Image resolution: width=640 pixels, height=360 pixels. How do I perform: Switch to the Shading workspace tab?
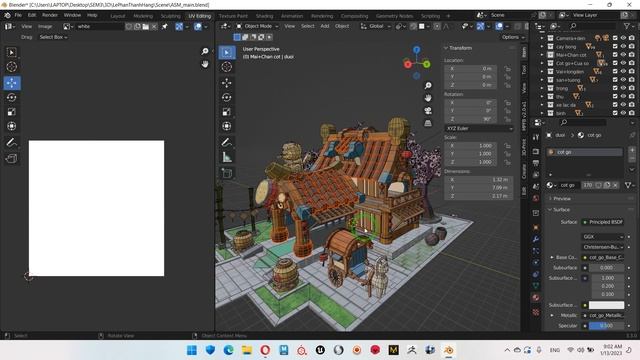coord(264,16)
